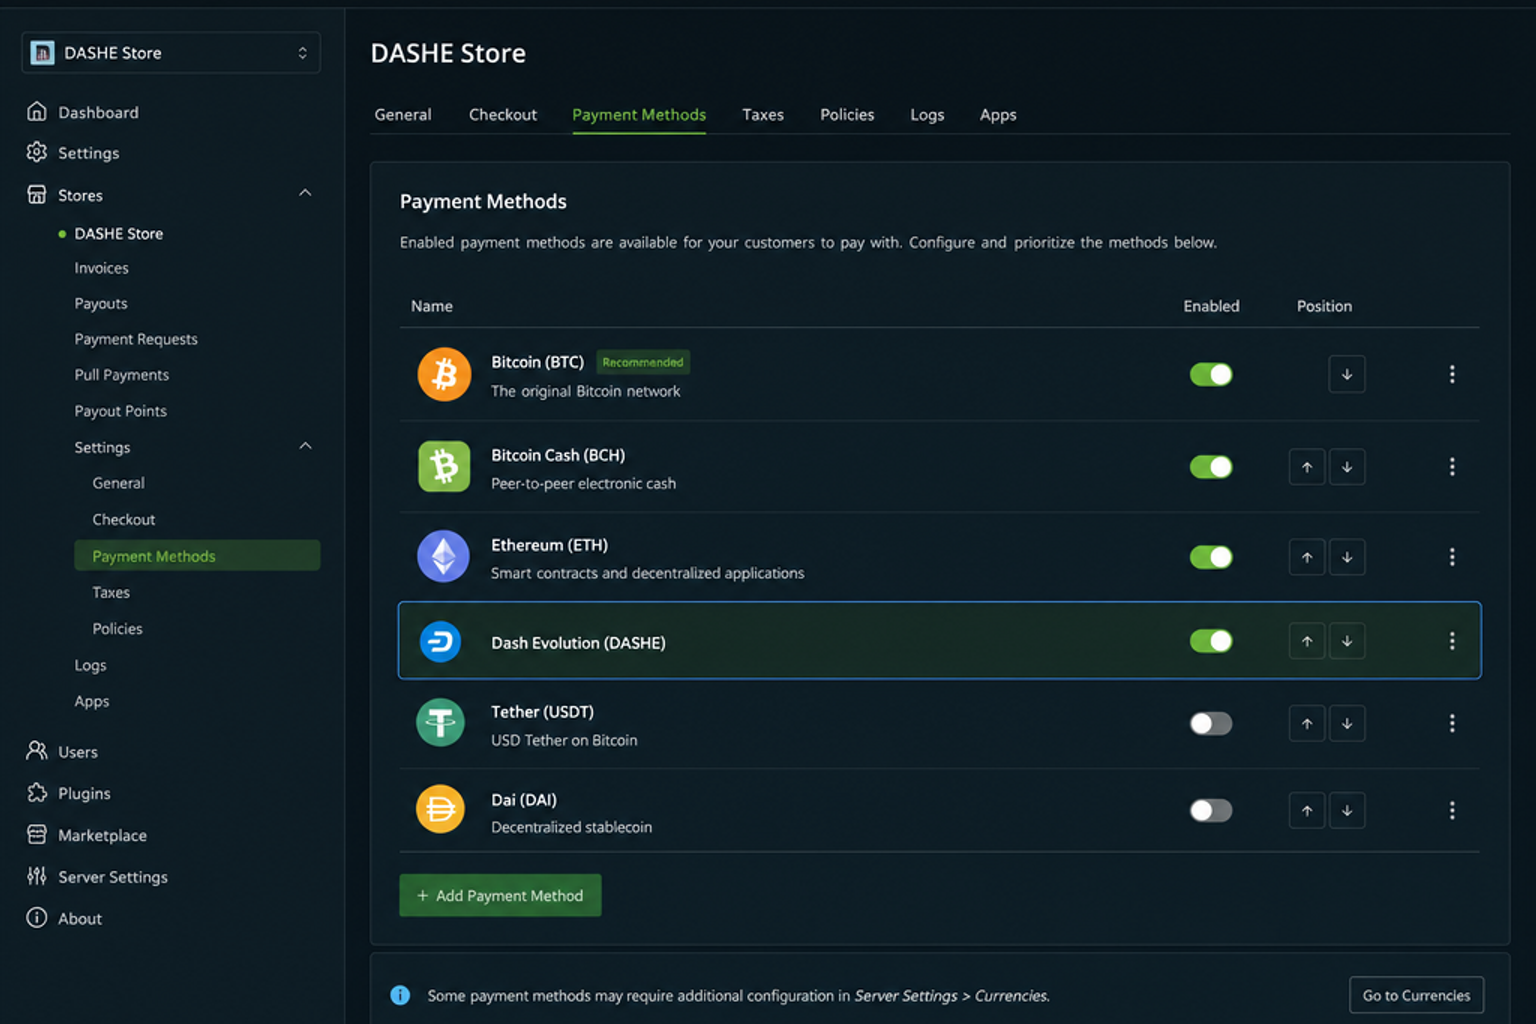The width and height of the screenshot is (1536, 1024).
Task: Click the Tether logo icon
Action: [x=441, y=722]
